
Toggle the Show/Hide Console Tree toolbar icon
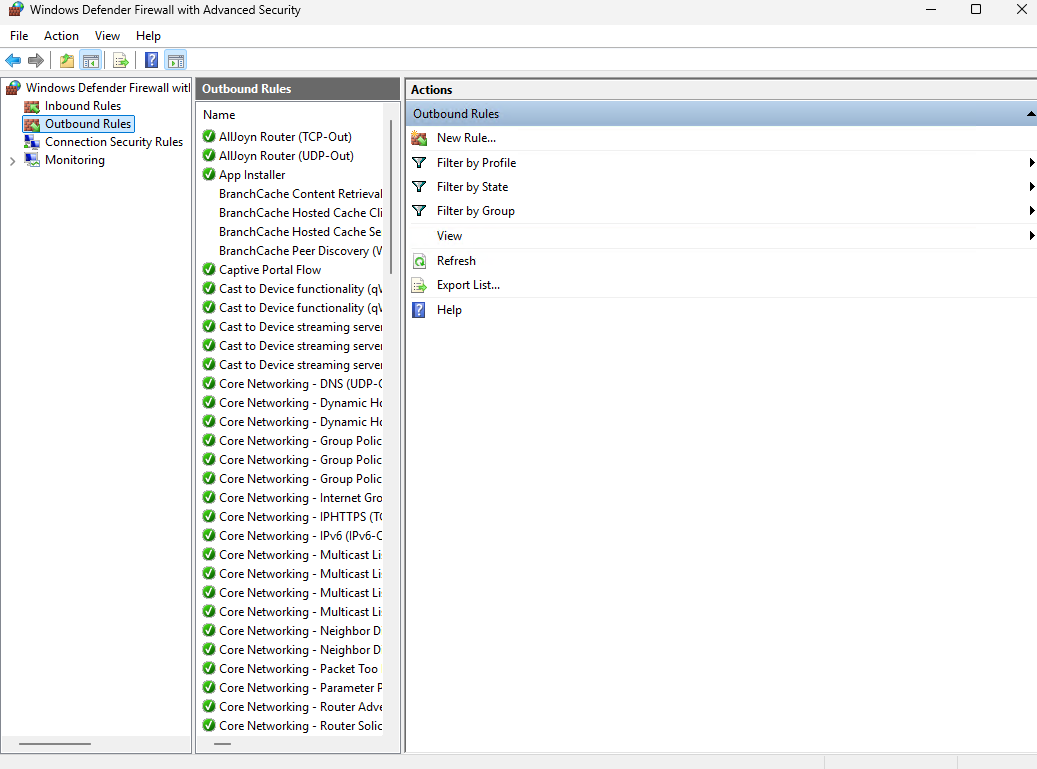click(91, 61)
